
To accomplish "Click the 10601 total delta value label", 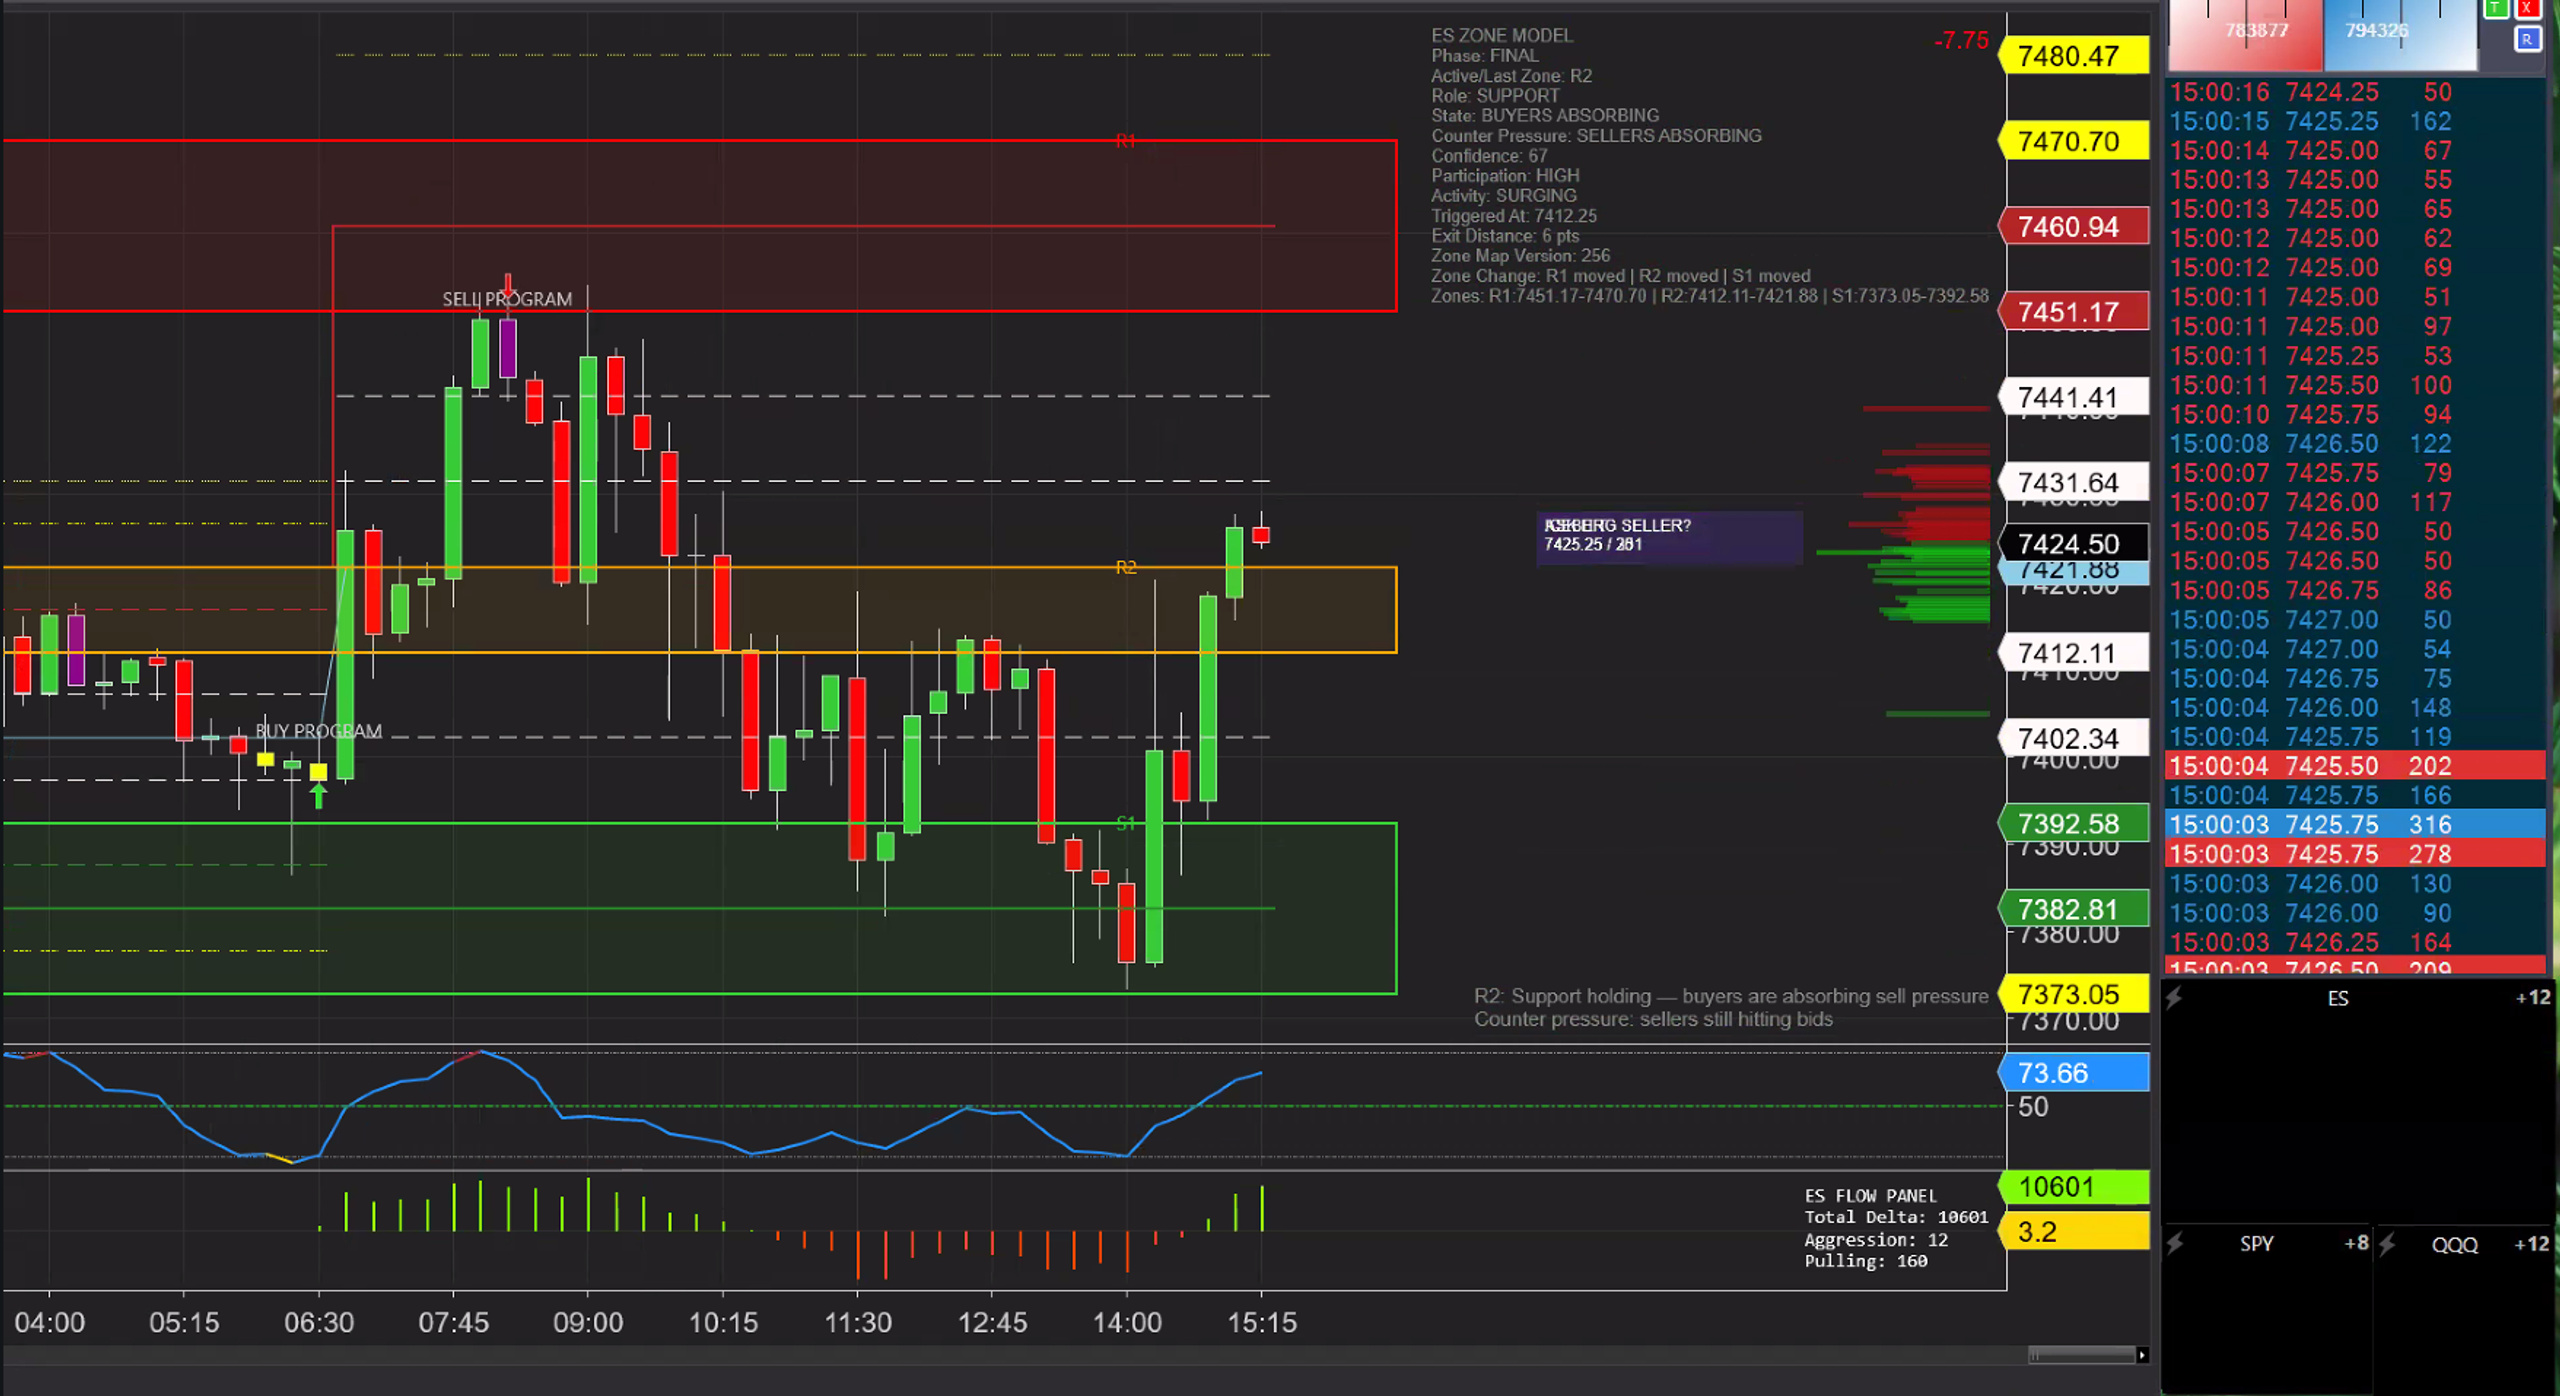I will tap(2073, 1187).
